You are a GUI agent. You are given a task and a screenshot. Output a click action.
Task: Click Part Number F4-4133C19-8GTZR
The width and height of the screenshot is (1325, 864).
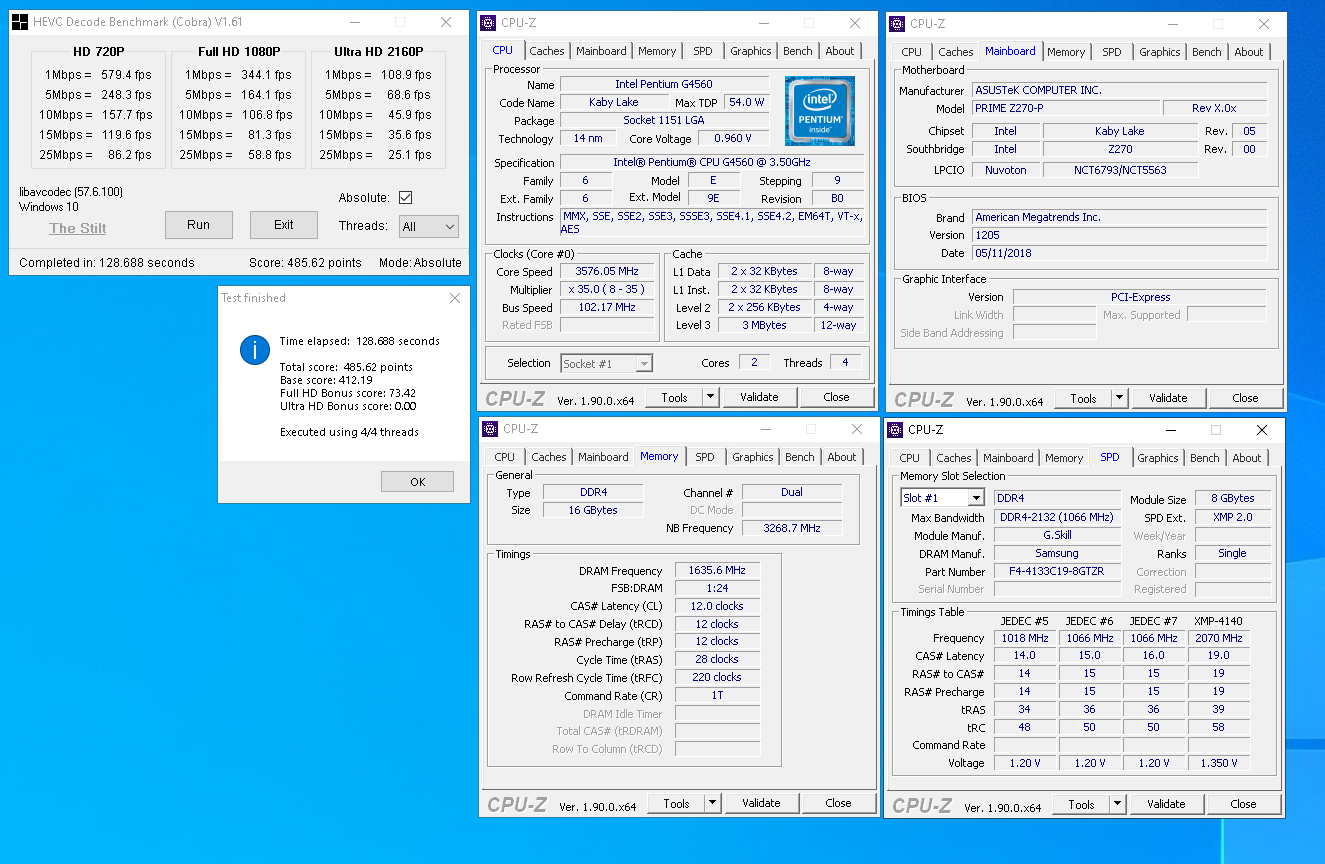coord(1057,572)
